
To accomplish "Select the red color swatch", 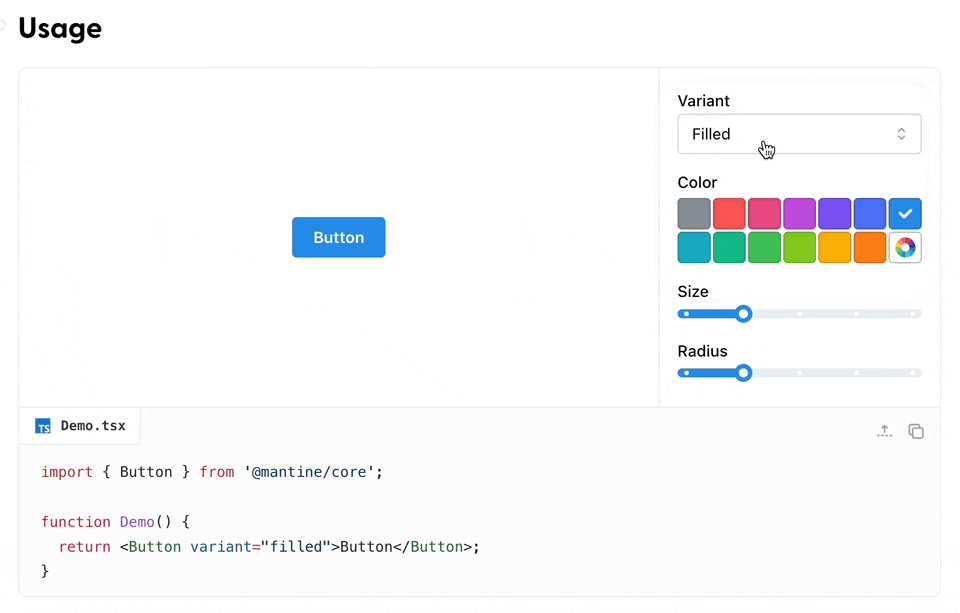I will coord(729,213).
